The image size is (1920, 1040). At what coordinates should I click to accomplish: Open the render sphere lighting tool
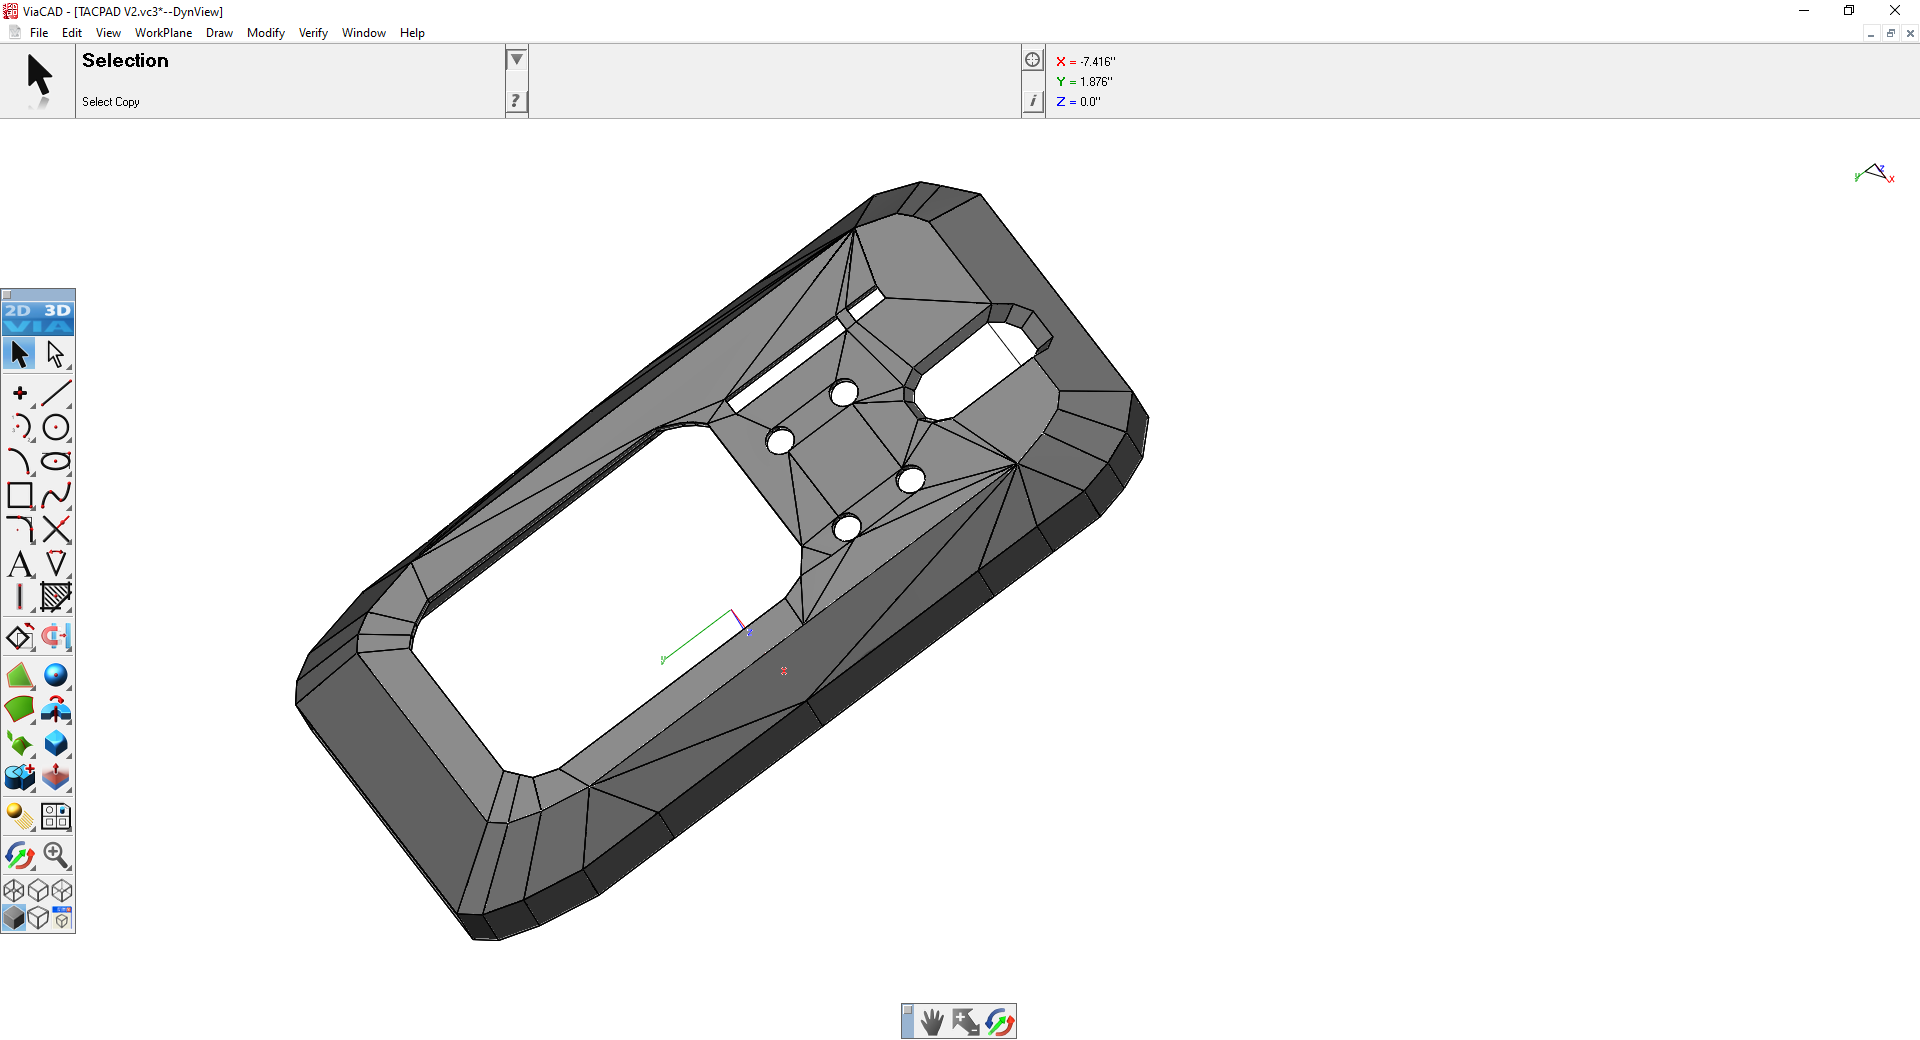coord(20,817)
